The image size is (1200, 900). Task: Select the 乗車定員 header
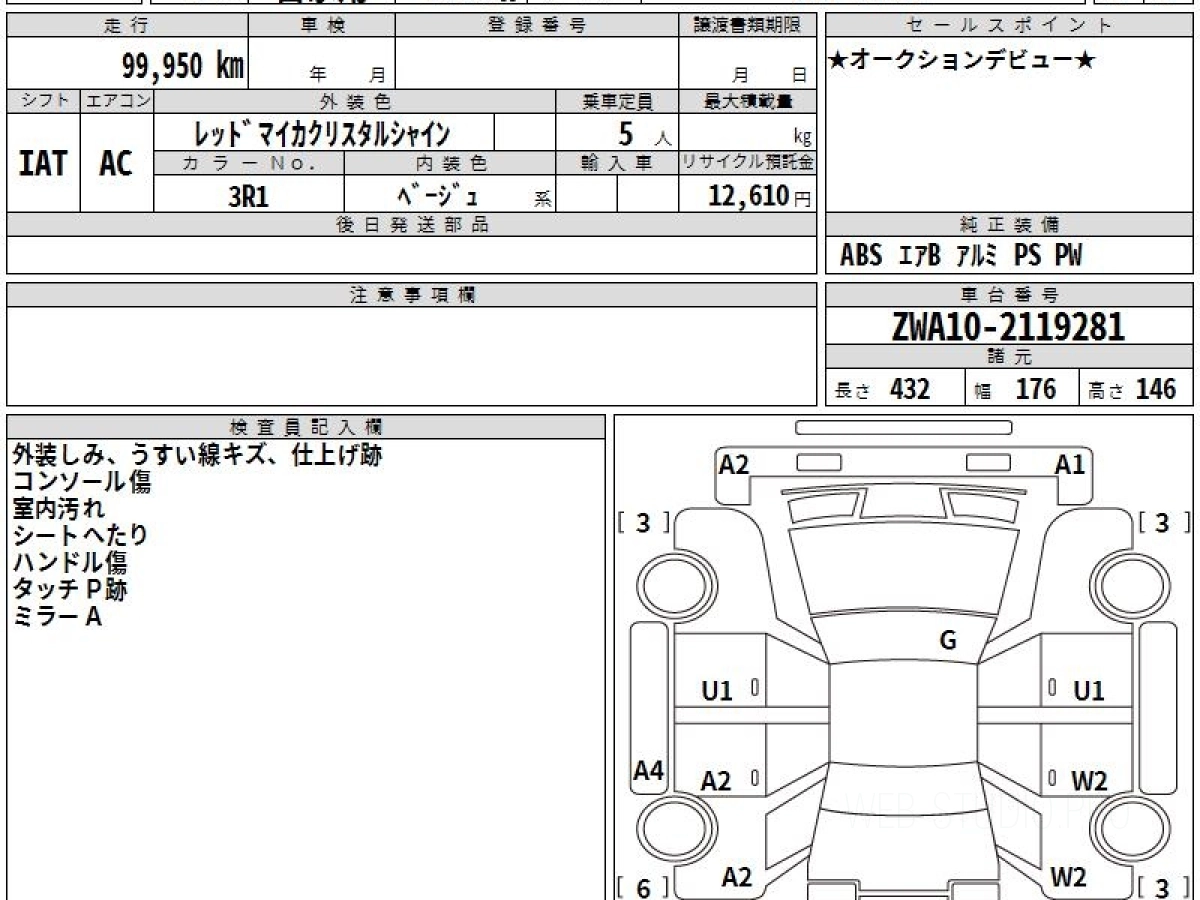pyautogui.click(x=617, y=101)
